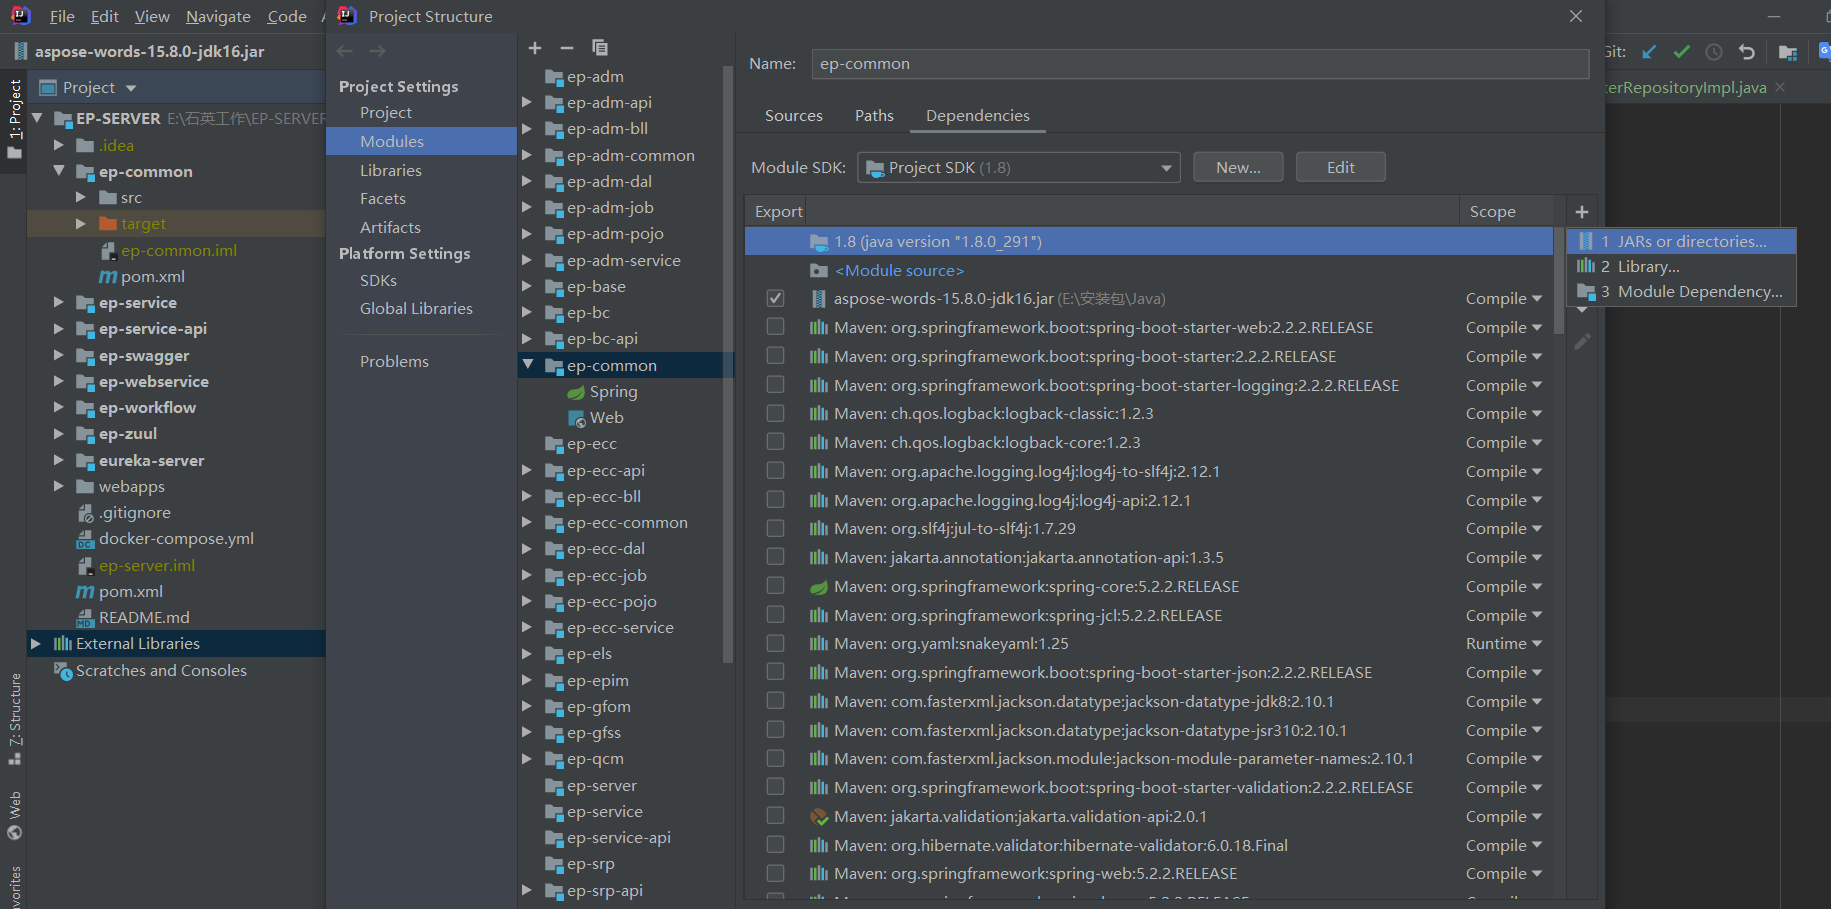Choose JARs or directories from popup
The image size is (1831, 909).
[1681, 241]
